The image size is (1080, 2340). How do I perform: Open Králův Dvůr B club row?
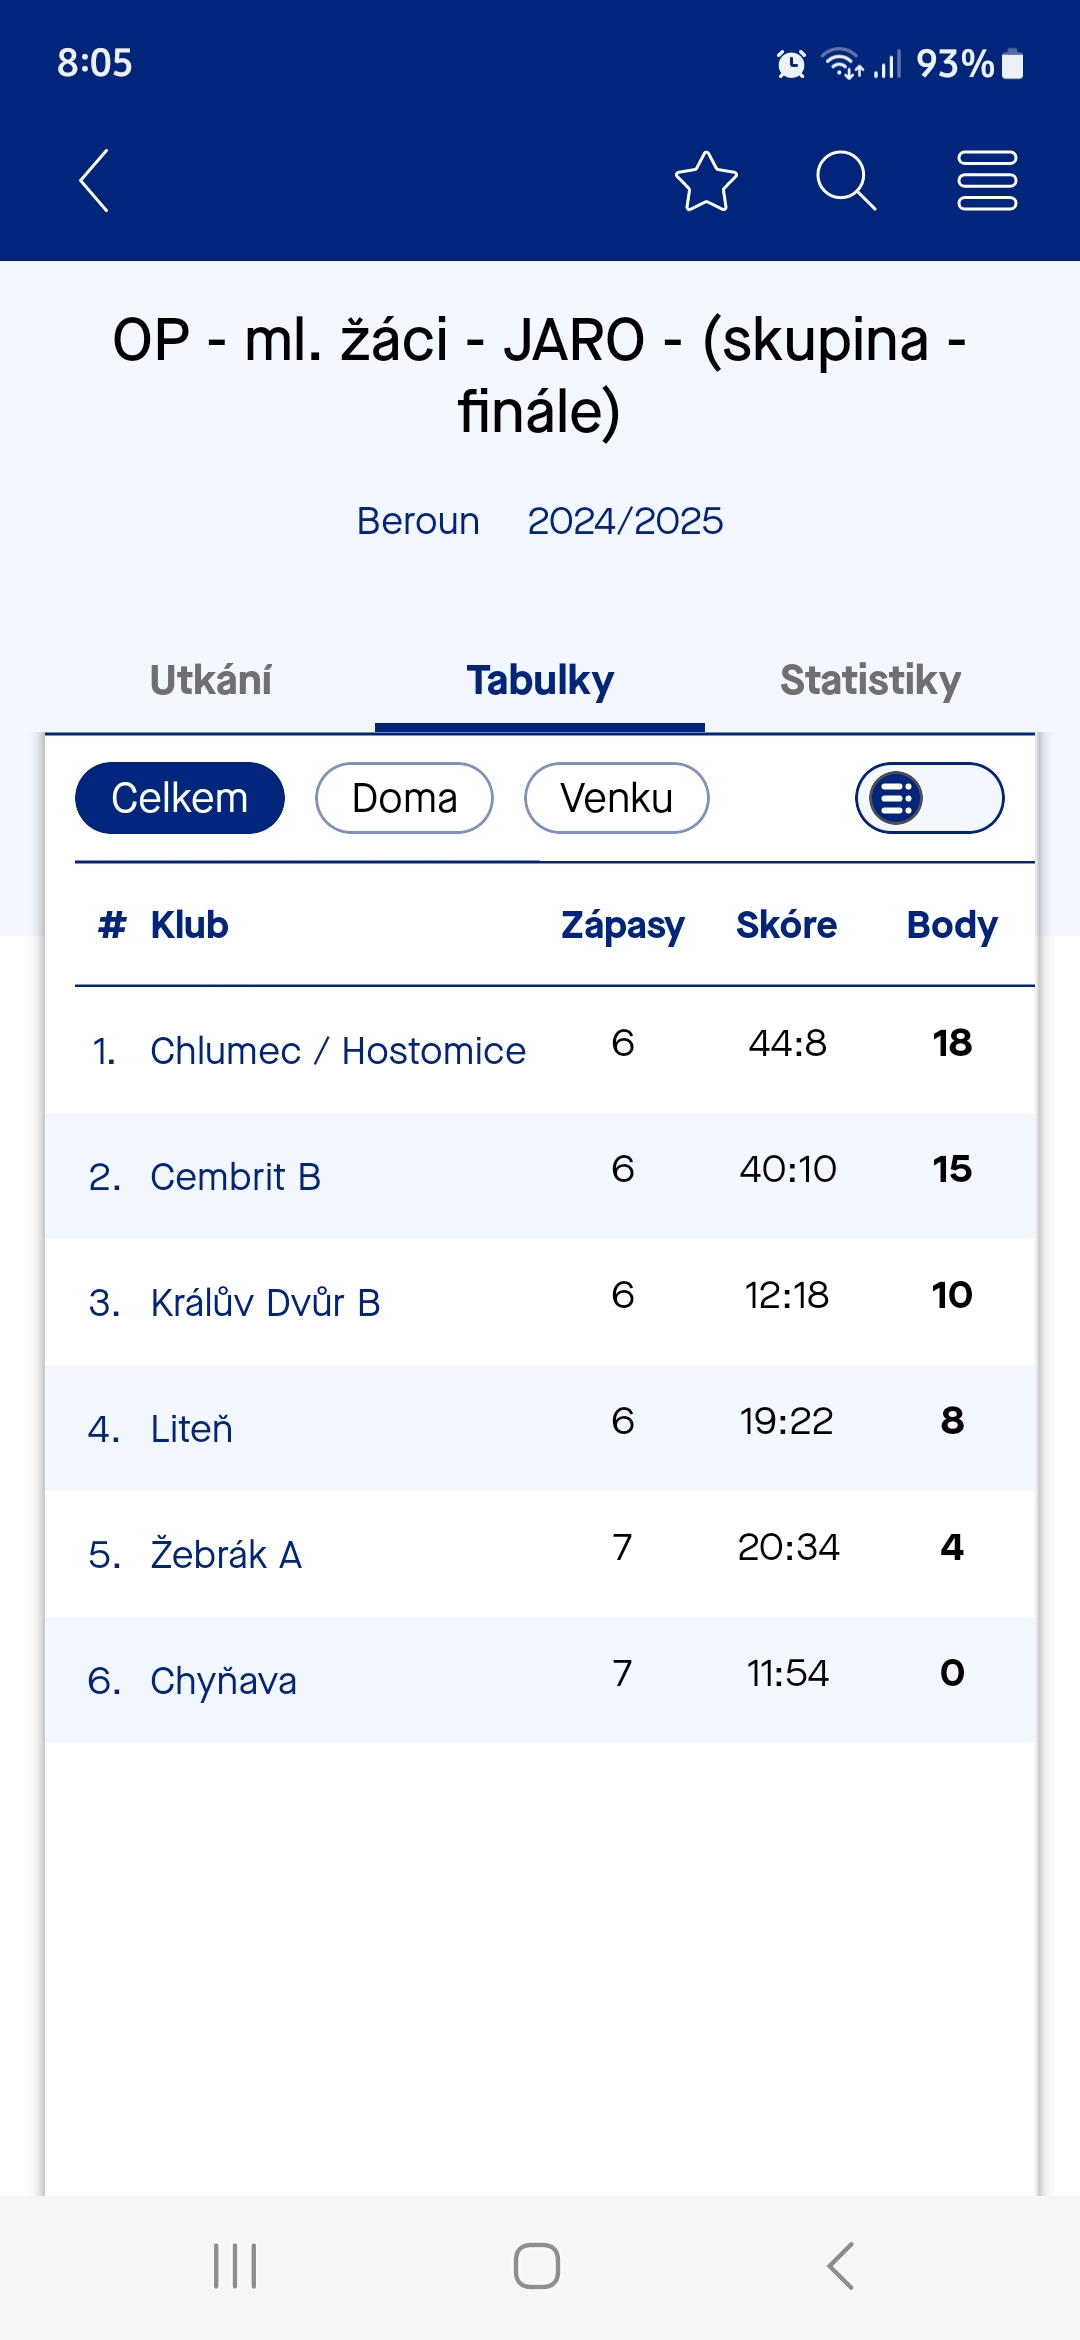click(540, 1302)
